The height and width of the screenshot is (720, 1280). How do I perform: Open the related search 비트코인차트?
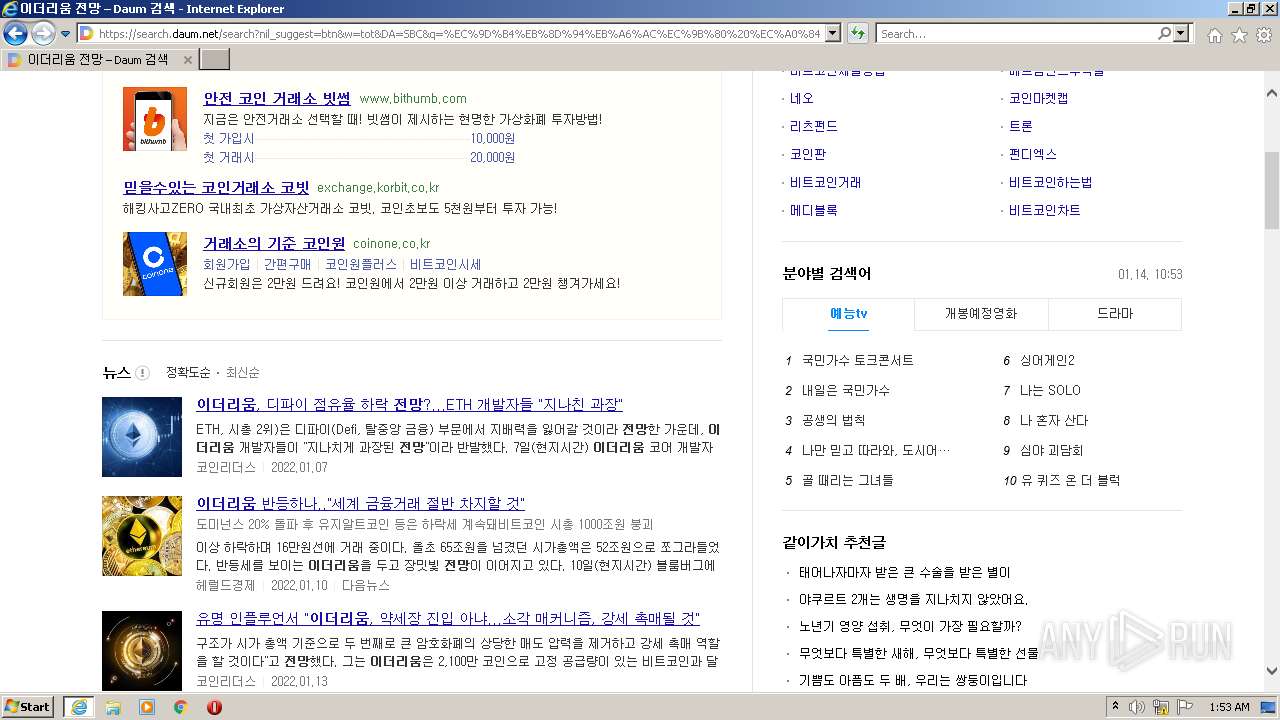click(1045, 210)
